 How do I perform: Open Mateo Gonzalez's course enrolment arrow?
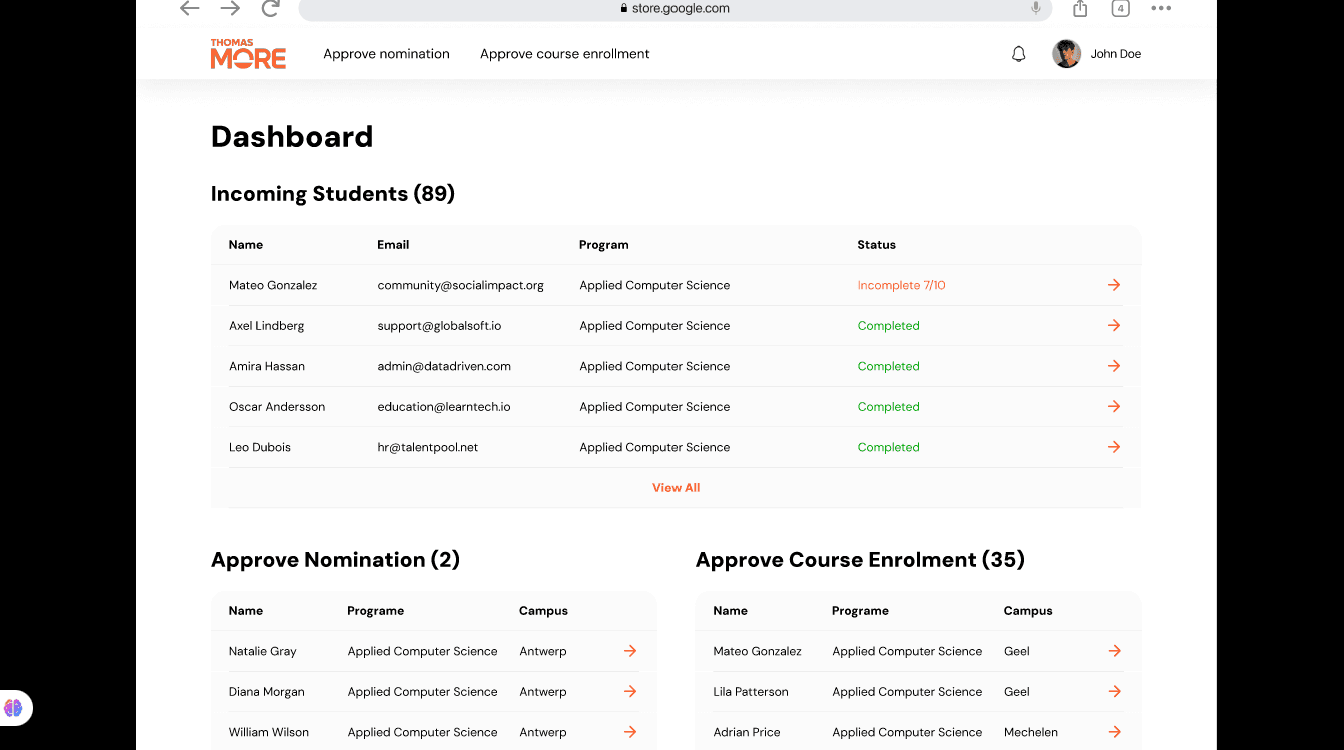[1114, 651]
